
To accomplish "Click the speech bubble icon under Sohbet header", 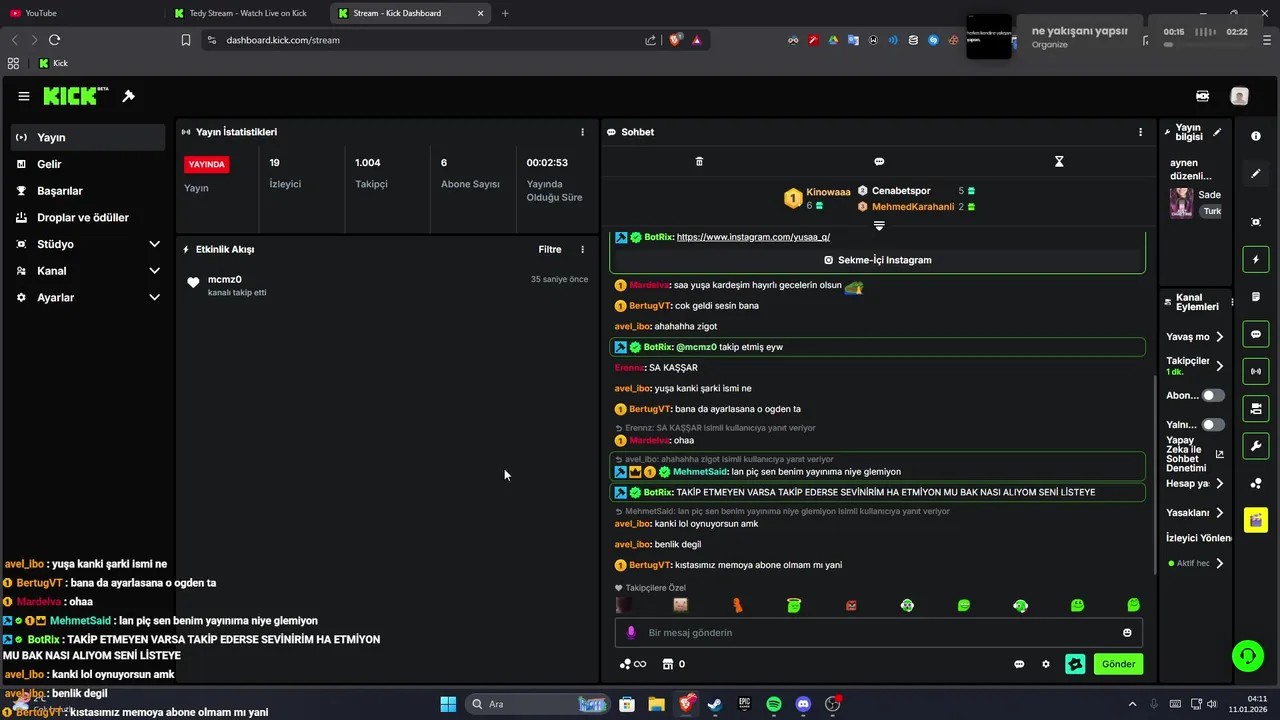I will (x=879, y=161).
